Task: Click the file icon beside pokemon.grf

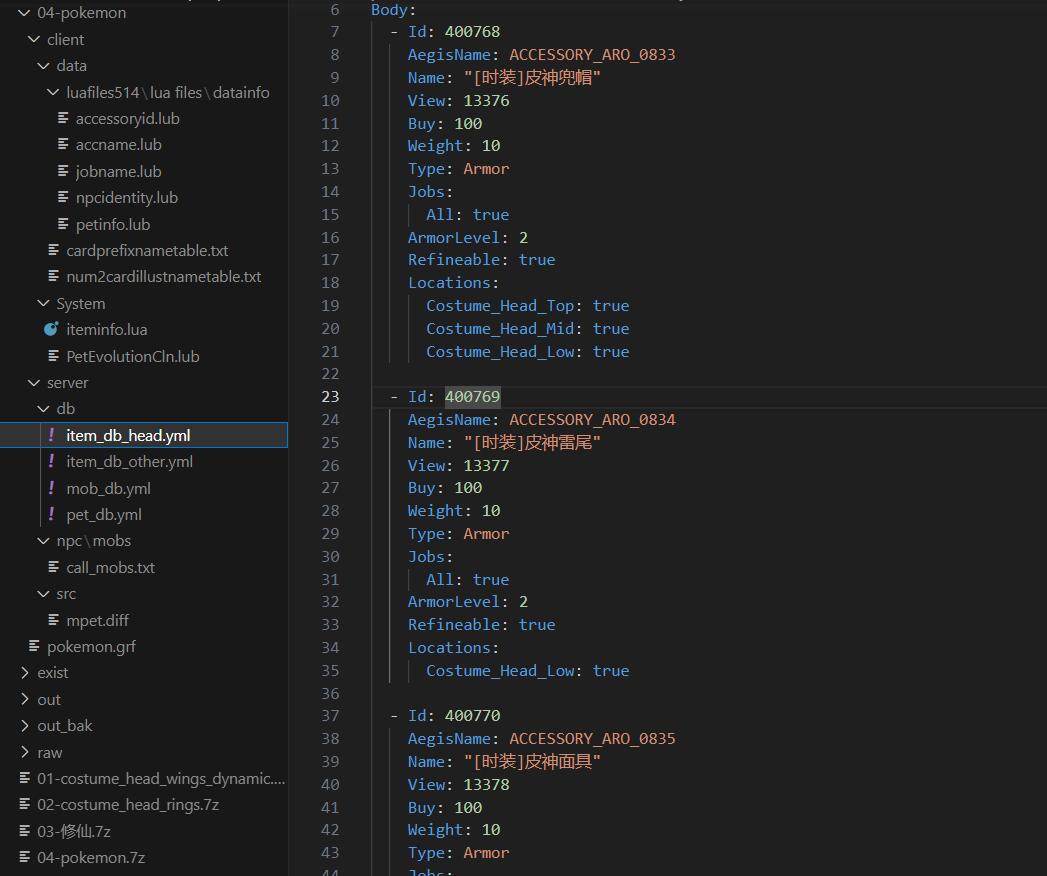Action: 34,646
